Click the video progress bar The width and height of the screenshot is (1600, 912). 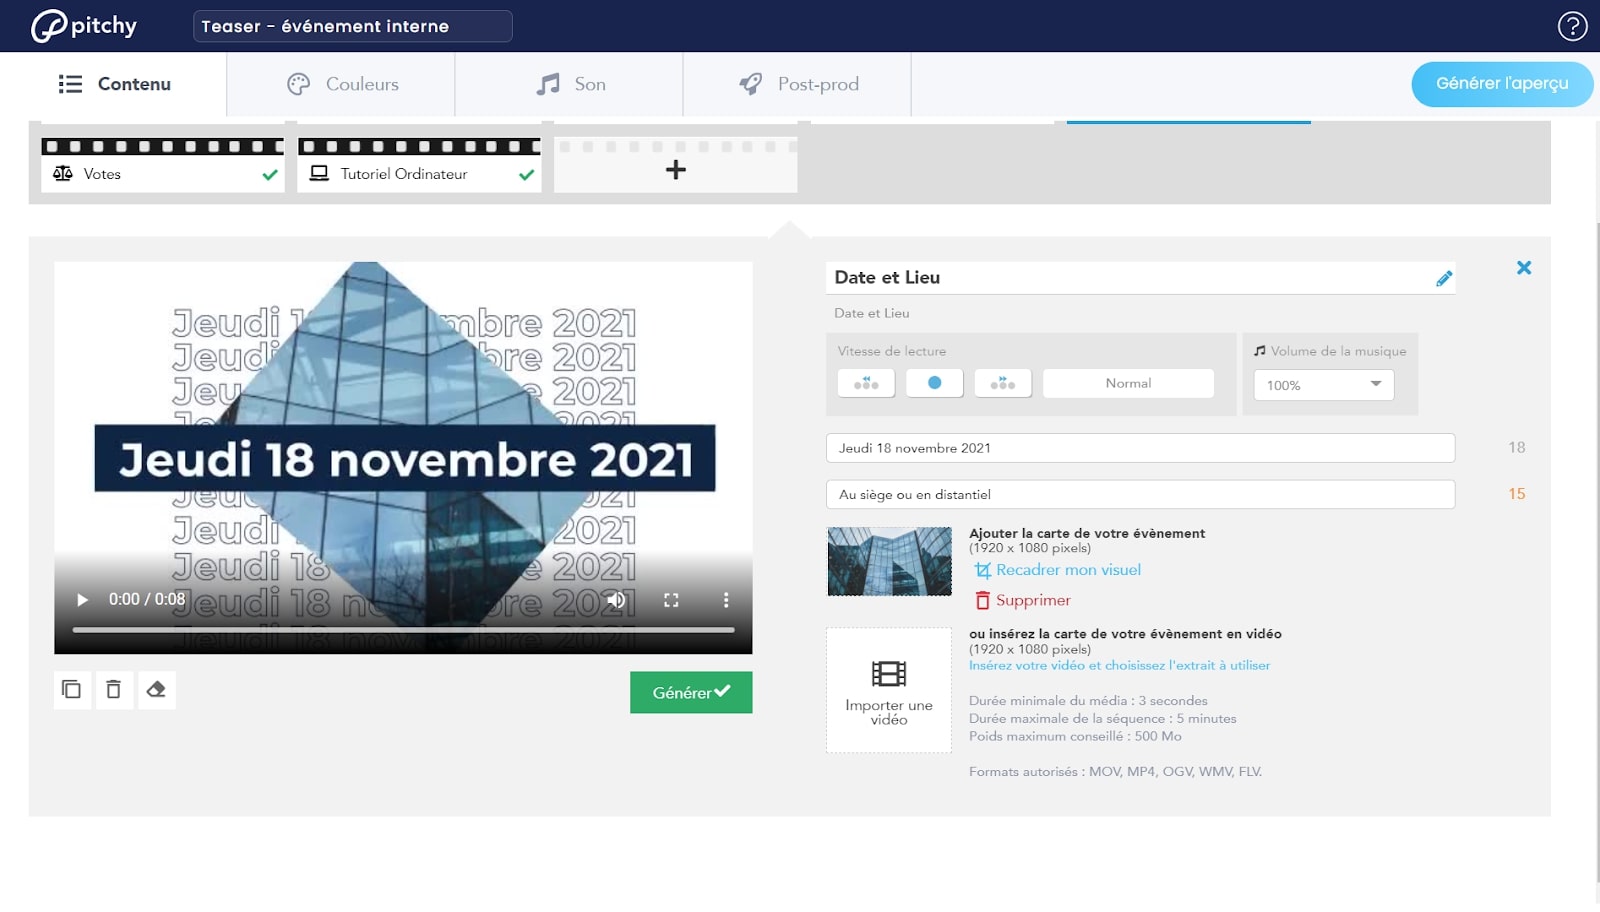[403, 630]
